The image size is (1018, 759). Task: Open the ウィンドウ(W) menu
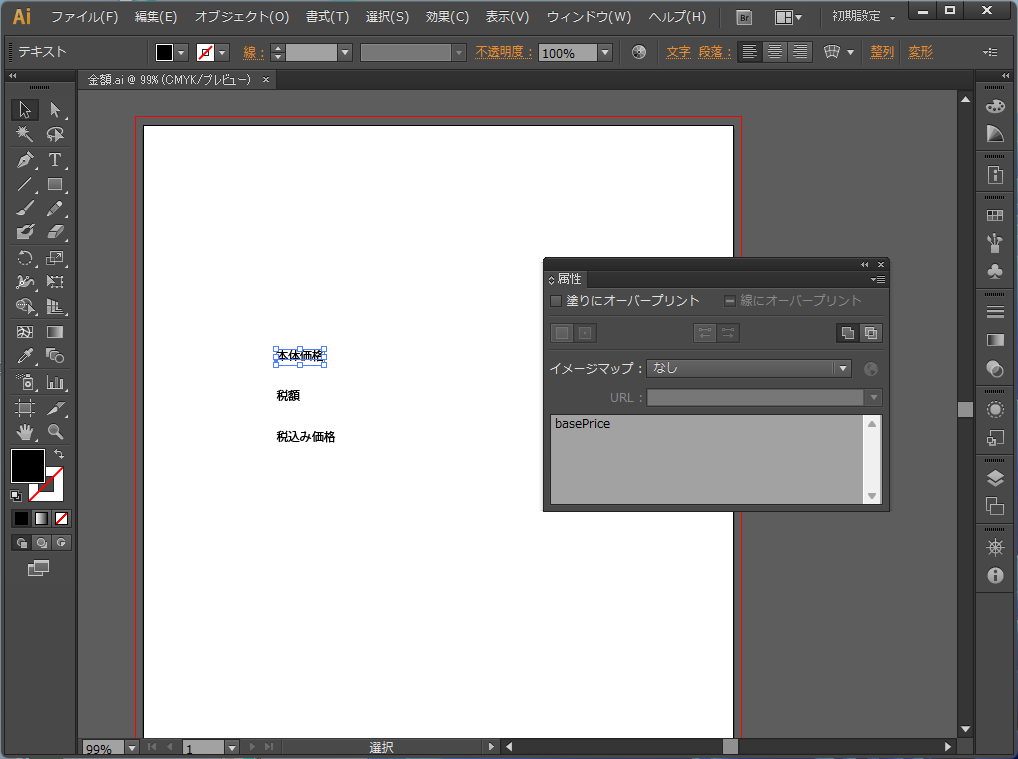(x=588, y=17)
